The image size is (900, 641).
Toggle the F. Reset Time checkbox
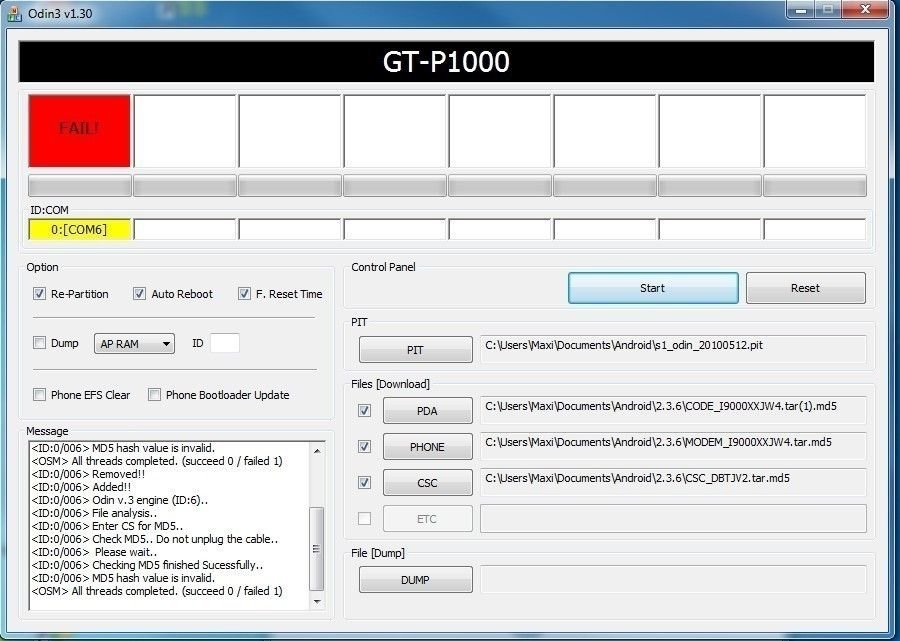click(x=244, y=294)
